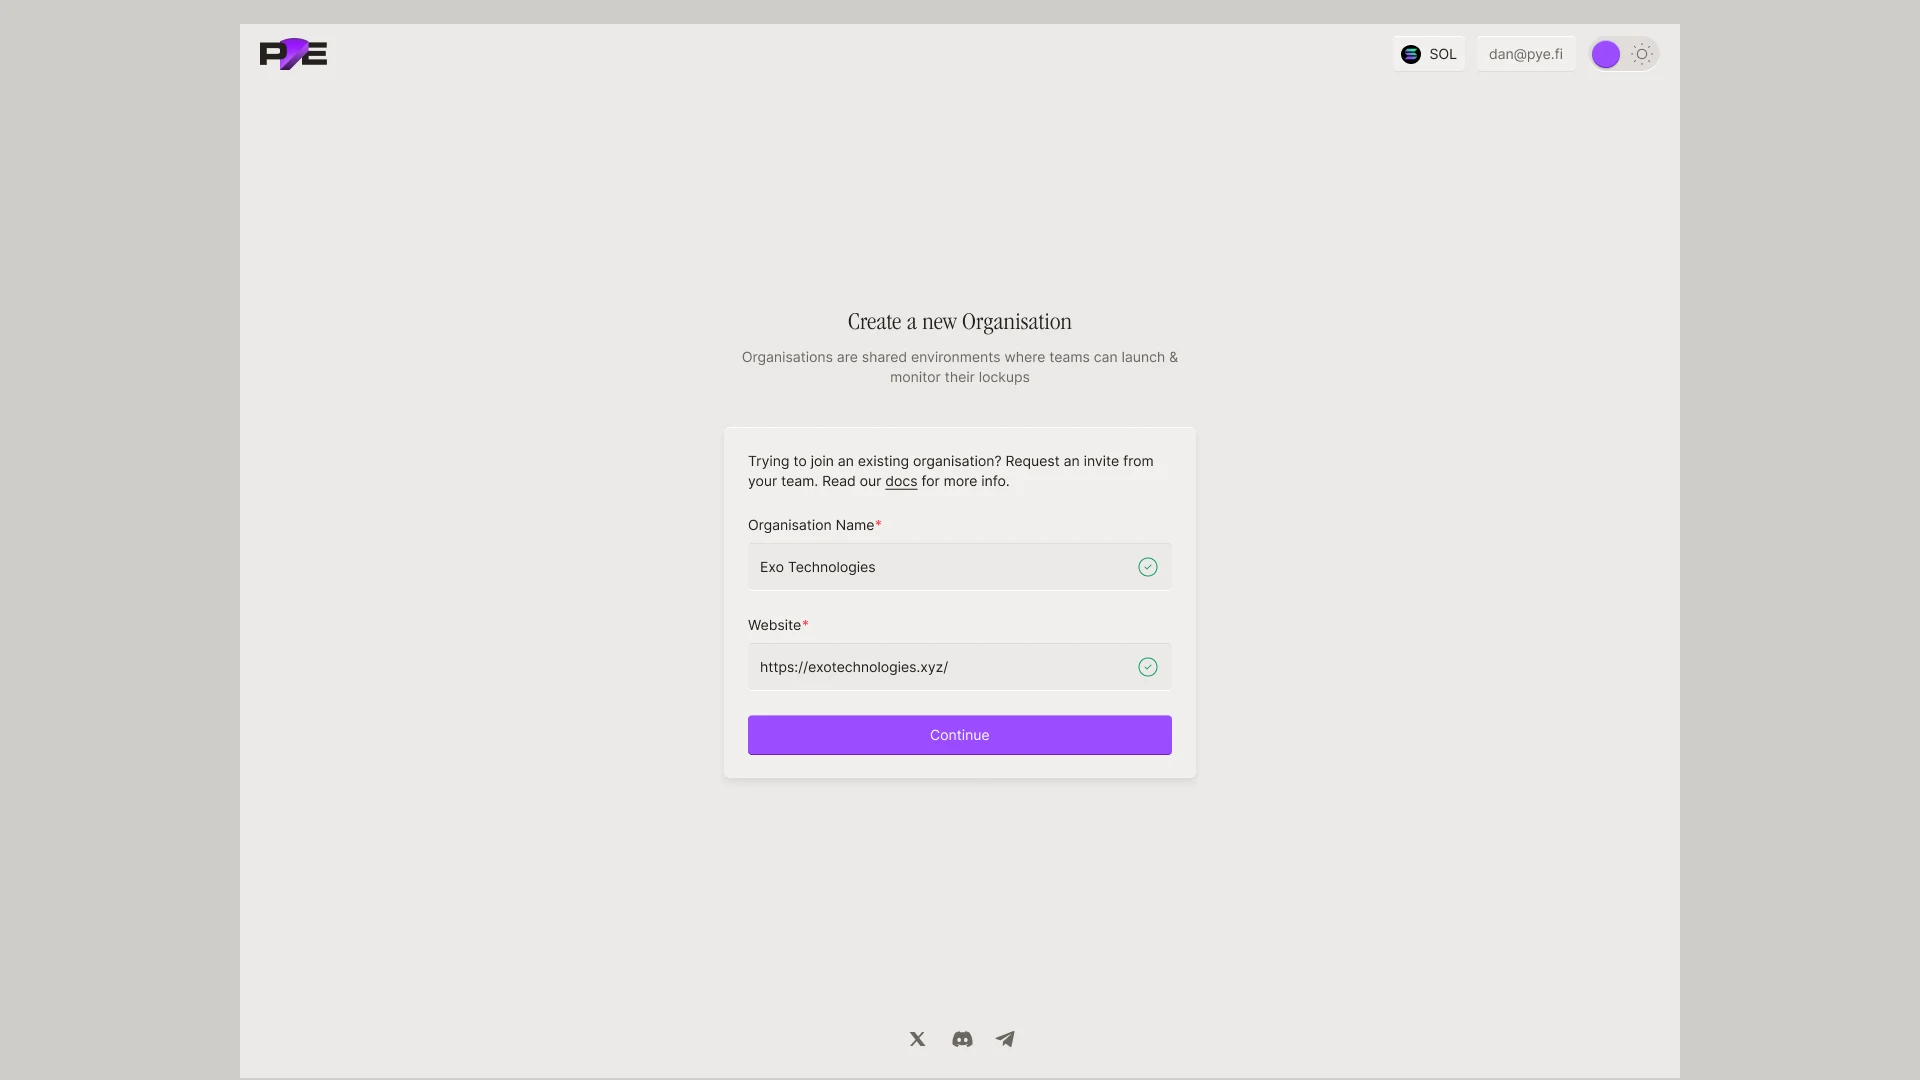
Task: Focus the Organisation Name input field
Action: (x=960, y=567)
